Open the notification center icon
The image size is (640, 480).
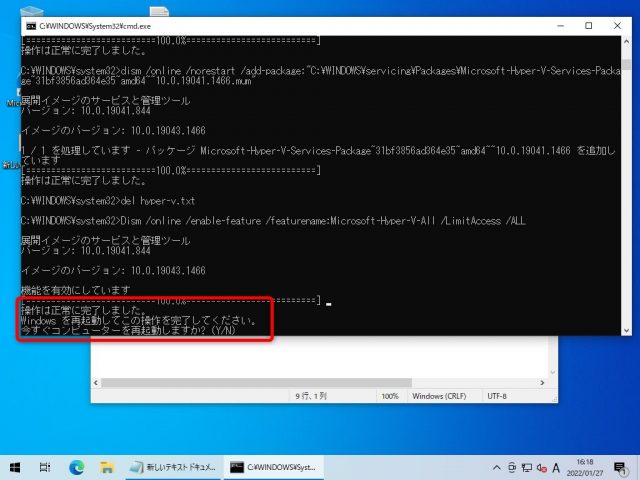(617, 467)
